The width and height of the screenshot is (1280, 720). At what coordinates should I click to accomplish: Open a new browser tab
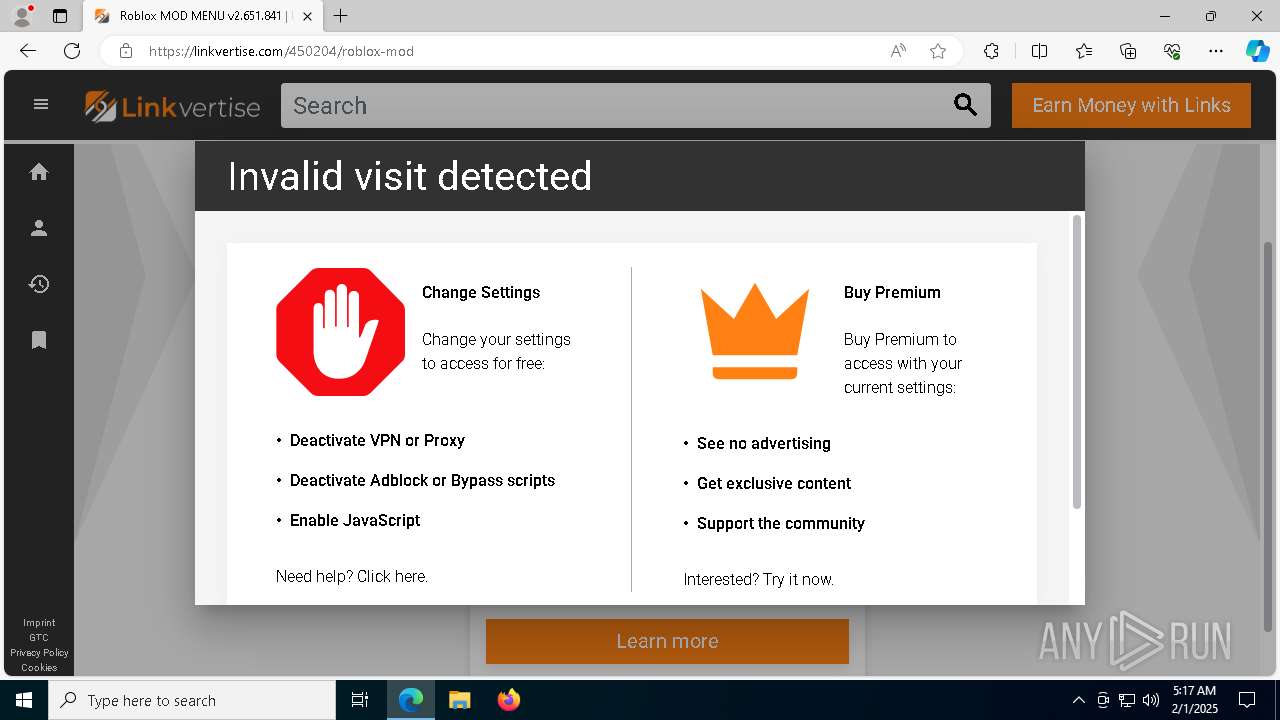coord(340,16)
